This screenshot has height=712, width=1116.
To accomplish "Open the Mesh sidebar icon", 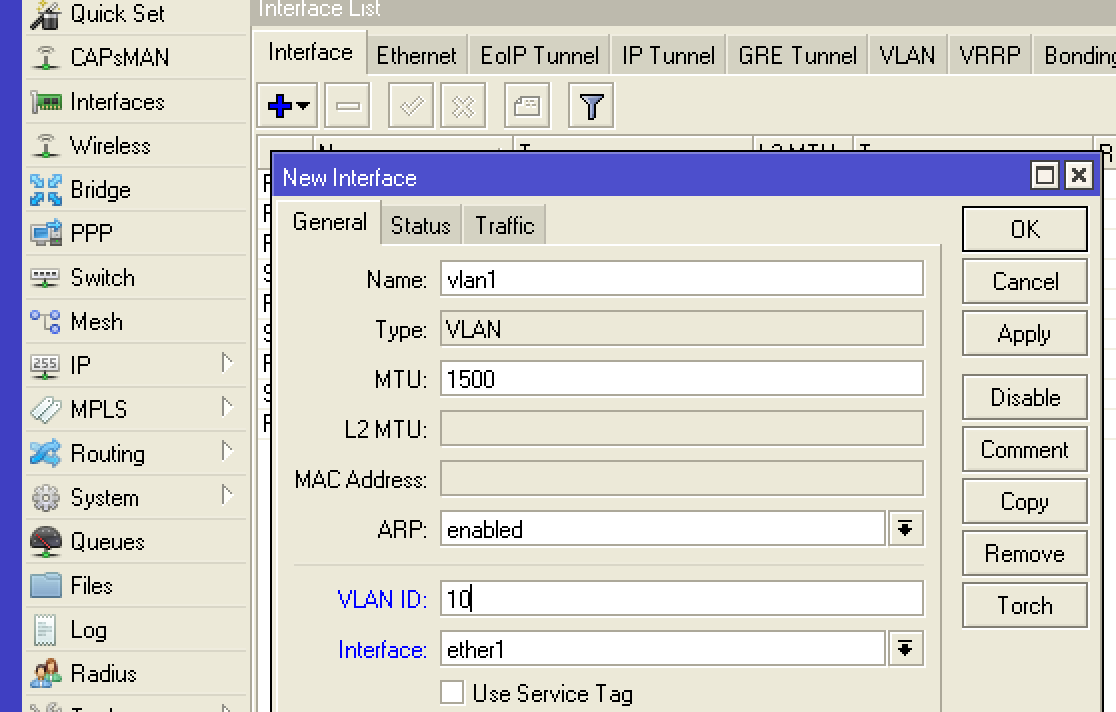I will (46, 322).
